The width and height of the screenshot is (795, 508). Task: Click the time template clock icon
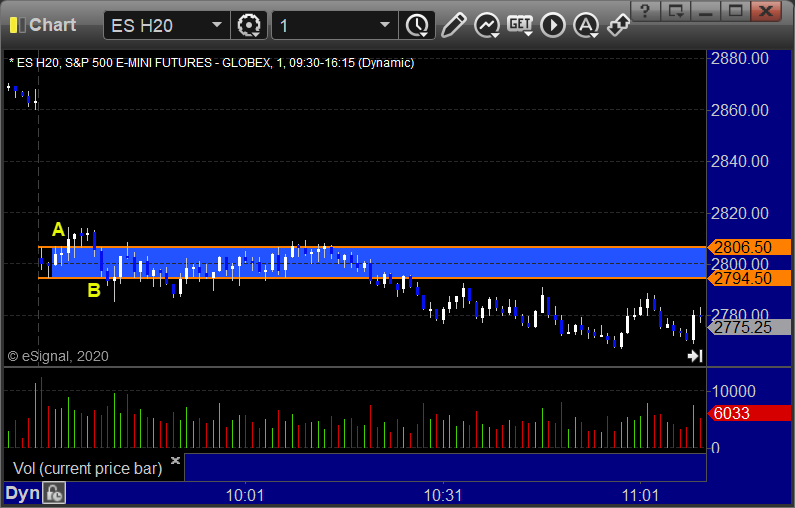click(x=417, y=25)
